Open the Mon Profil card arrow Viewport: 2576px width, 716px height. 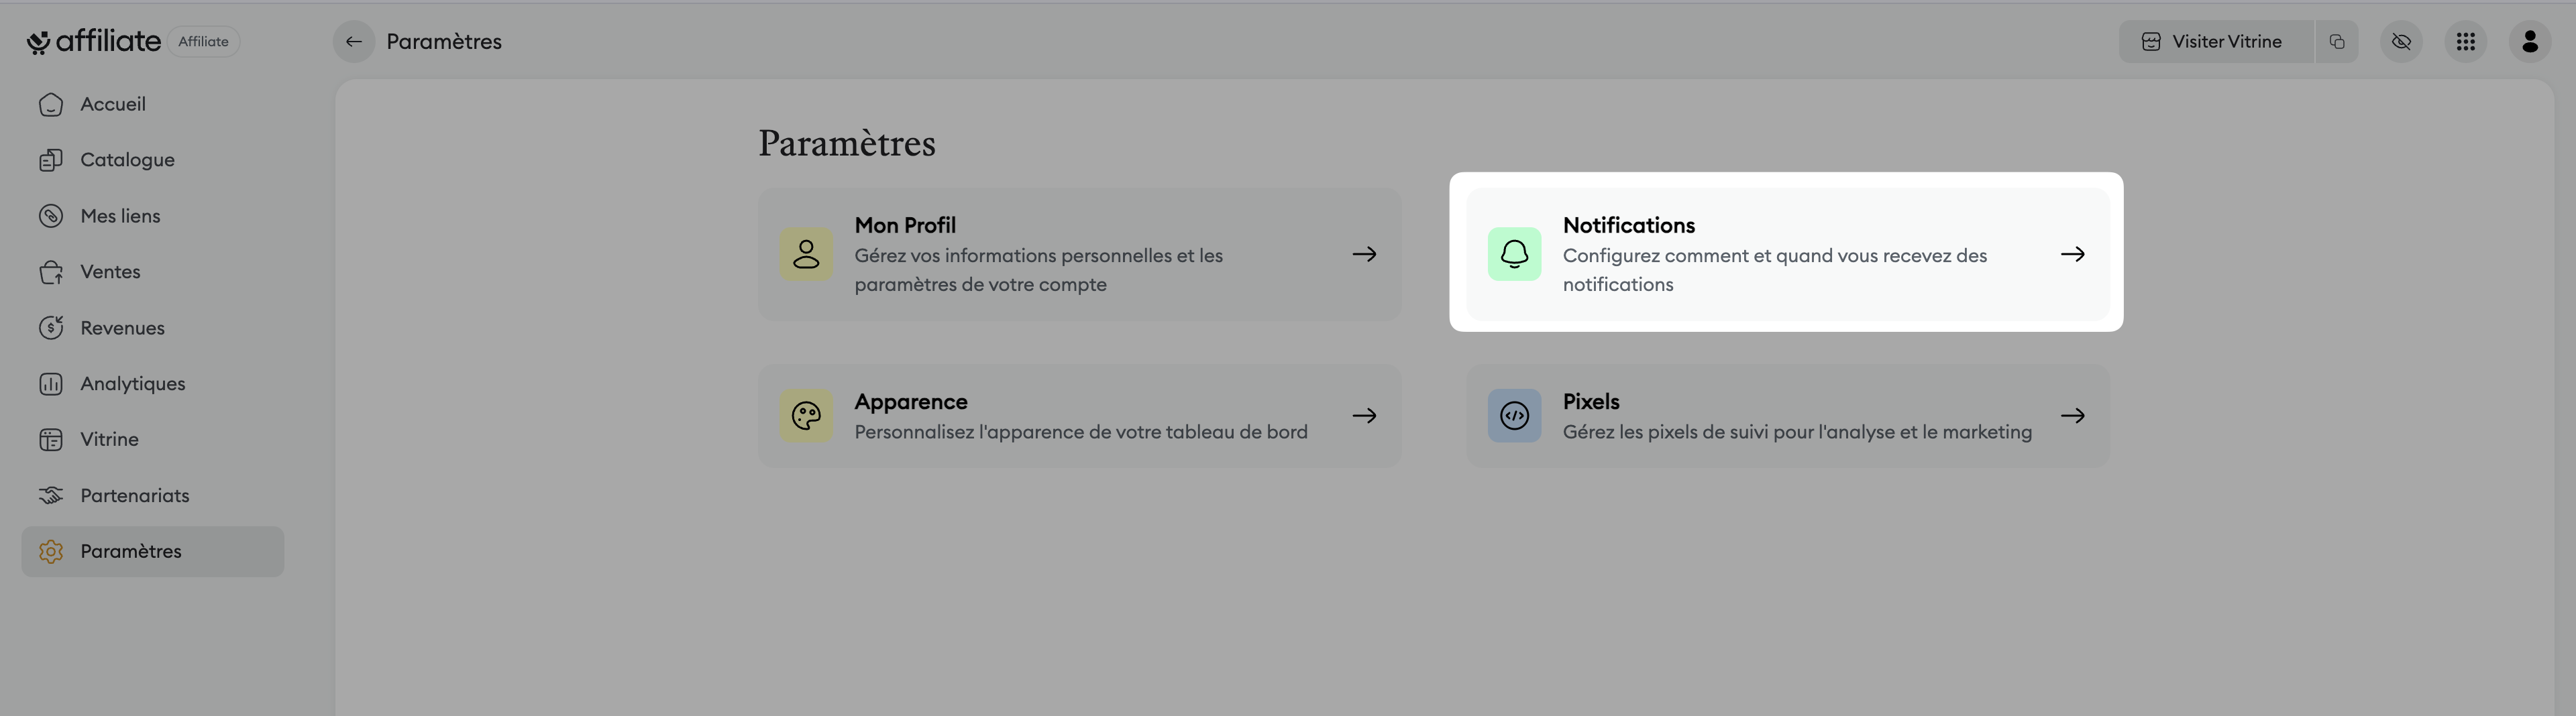[x=1364, y=254]
